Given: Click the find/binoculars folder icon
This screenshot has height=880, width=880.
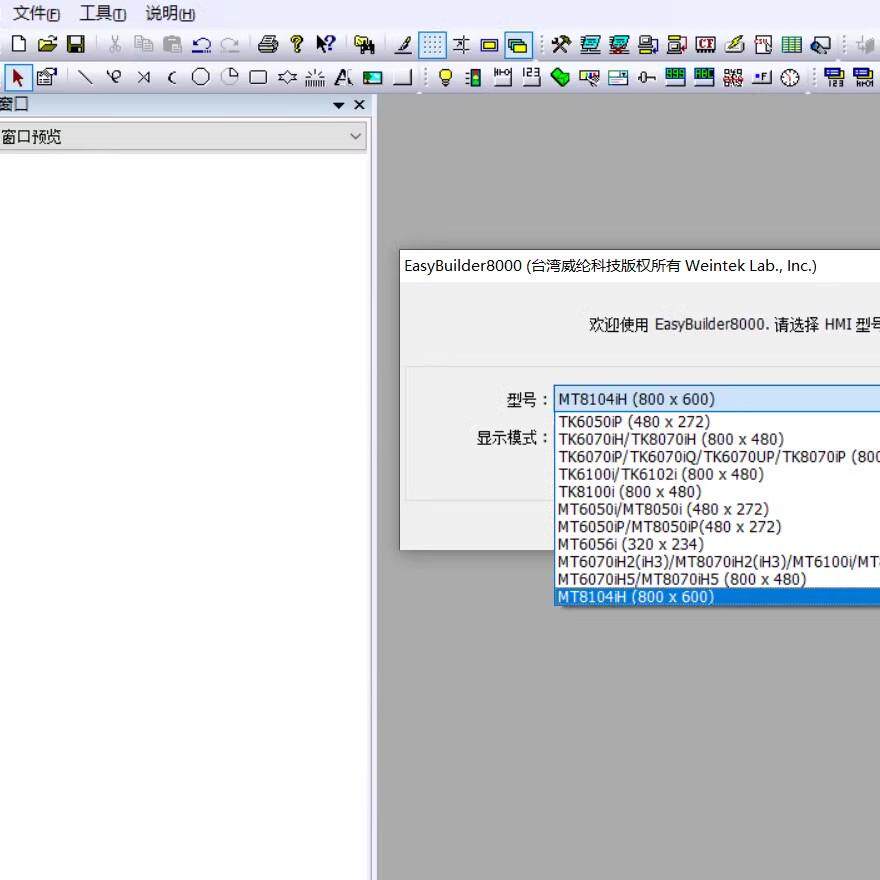Looking at the screenshot, I should tap(364, 44).
